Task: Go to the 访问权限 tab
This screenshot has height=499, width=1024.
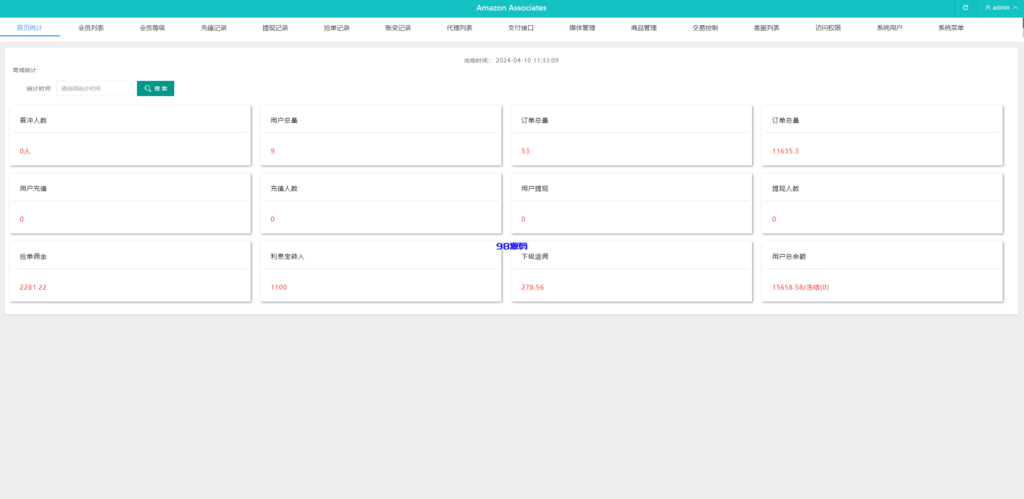Action: click(x=828, y=28)
